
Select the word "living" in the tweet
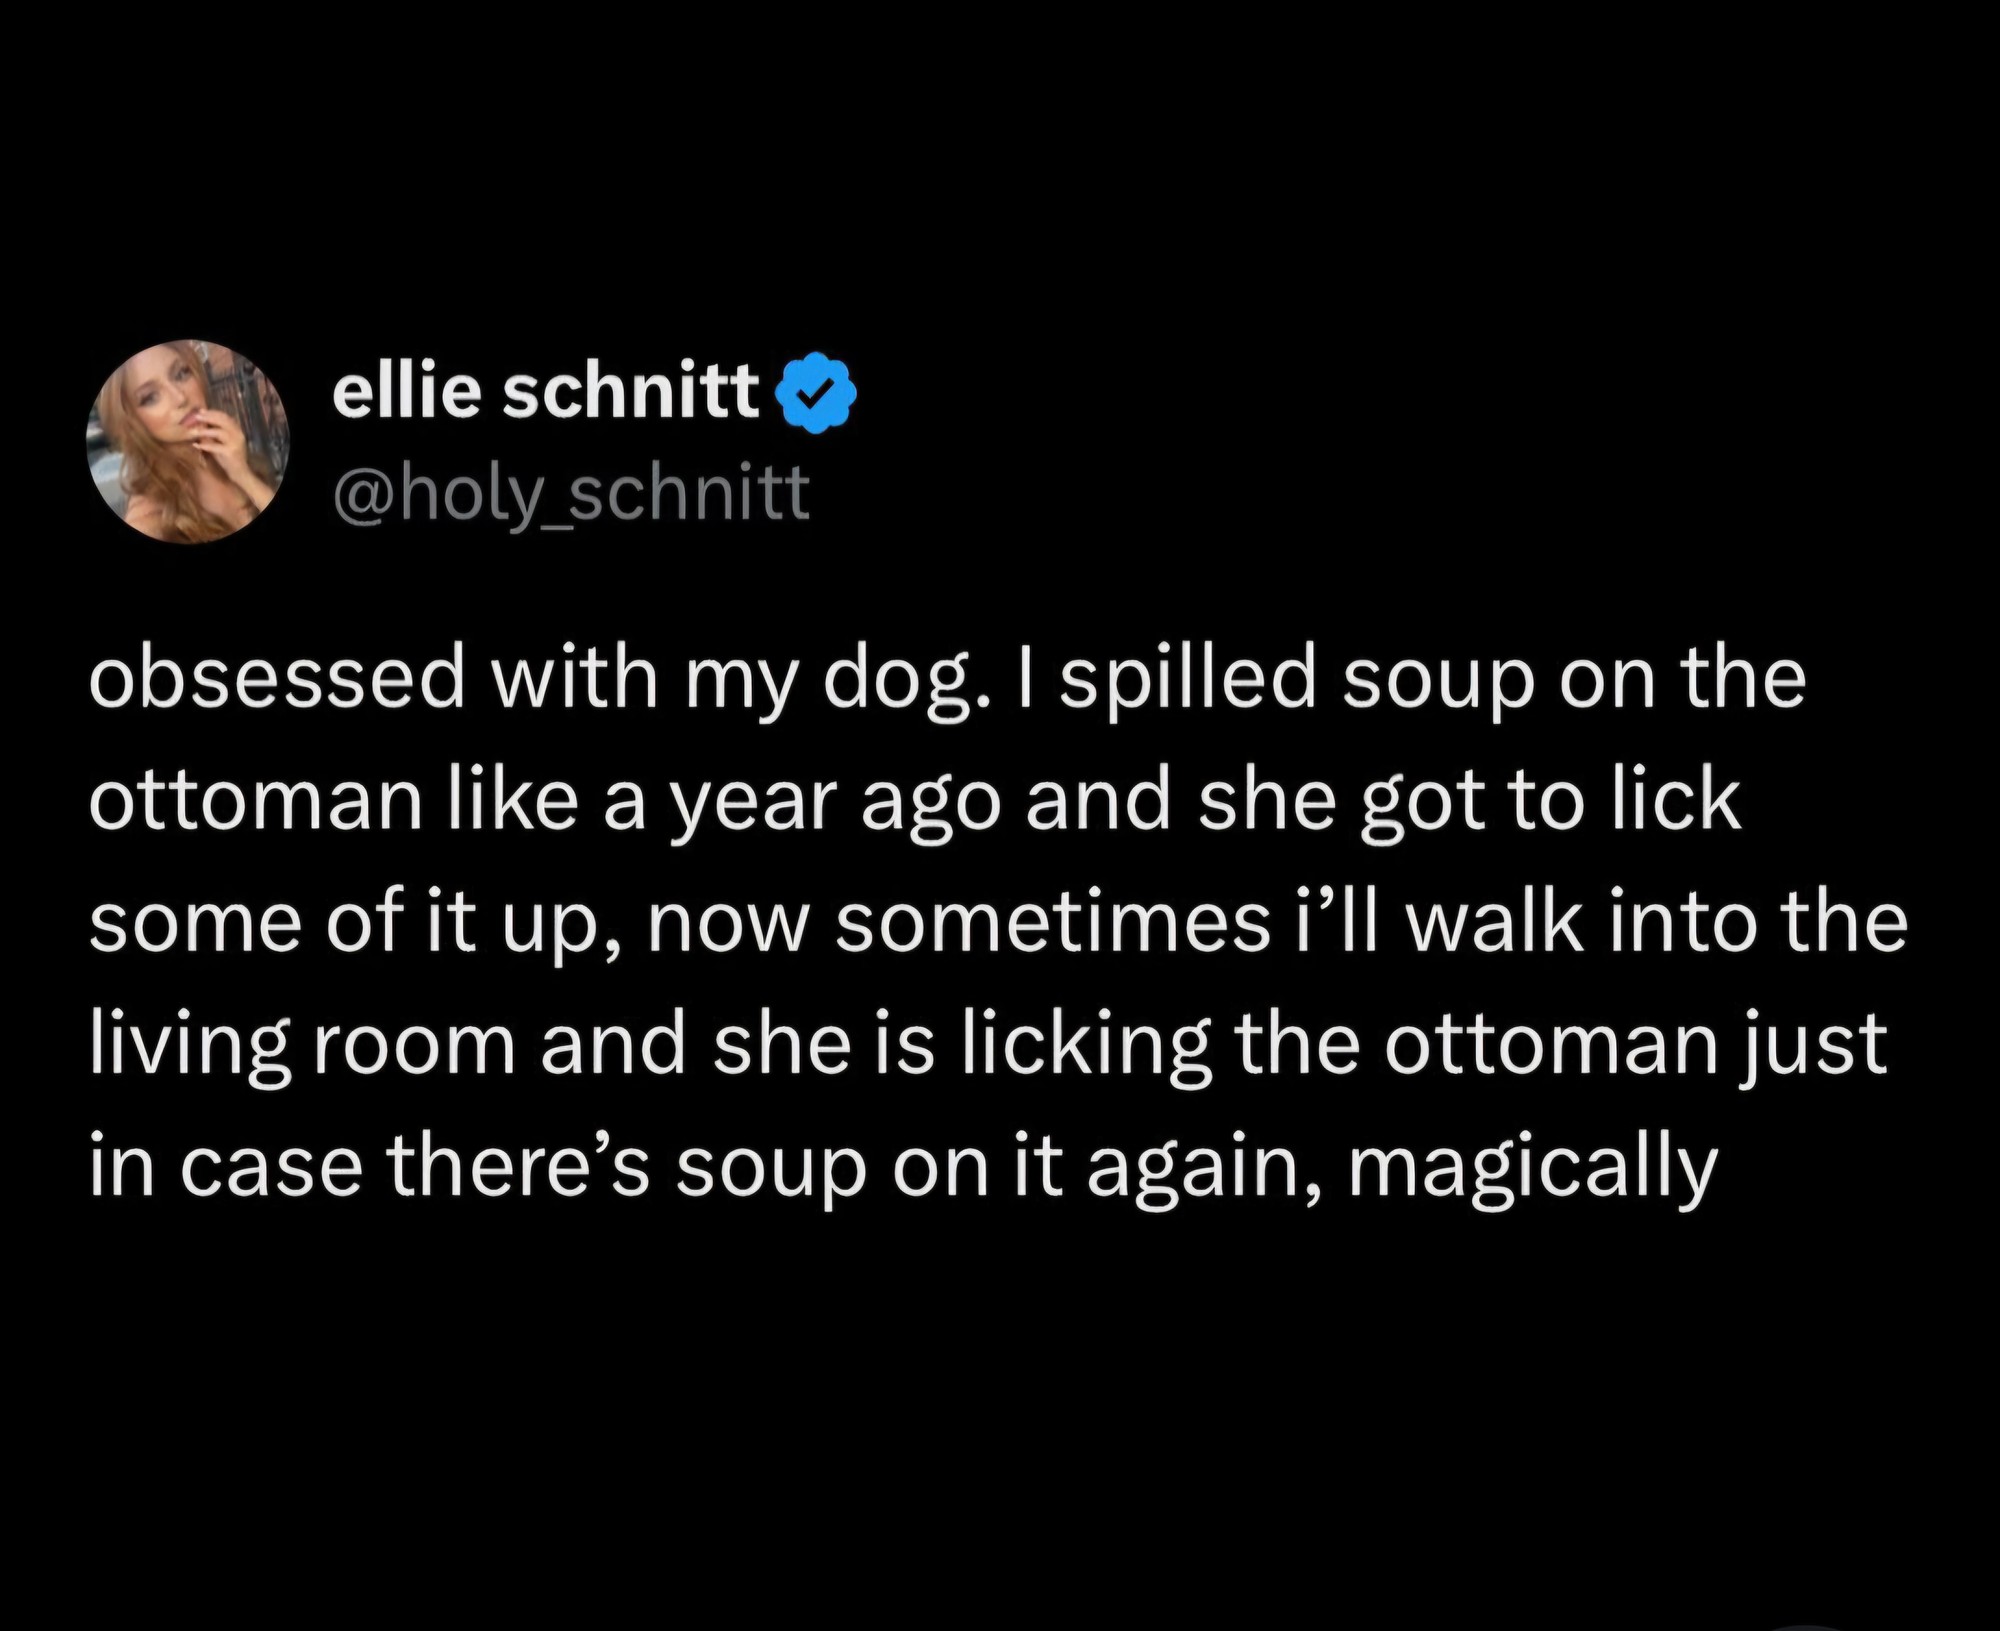pyautogui.click(x=191, y=1045)
